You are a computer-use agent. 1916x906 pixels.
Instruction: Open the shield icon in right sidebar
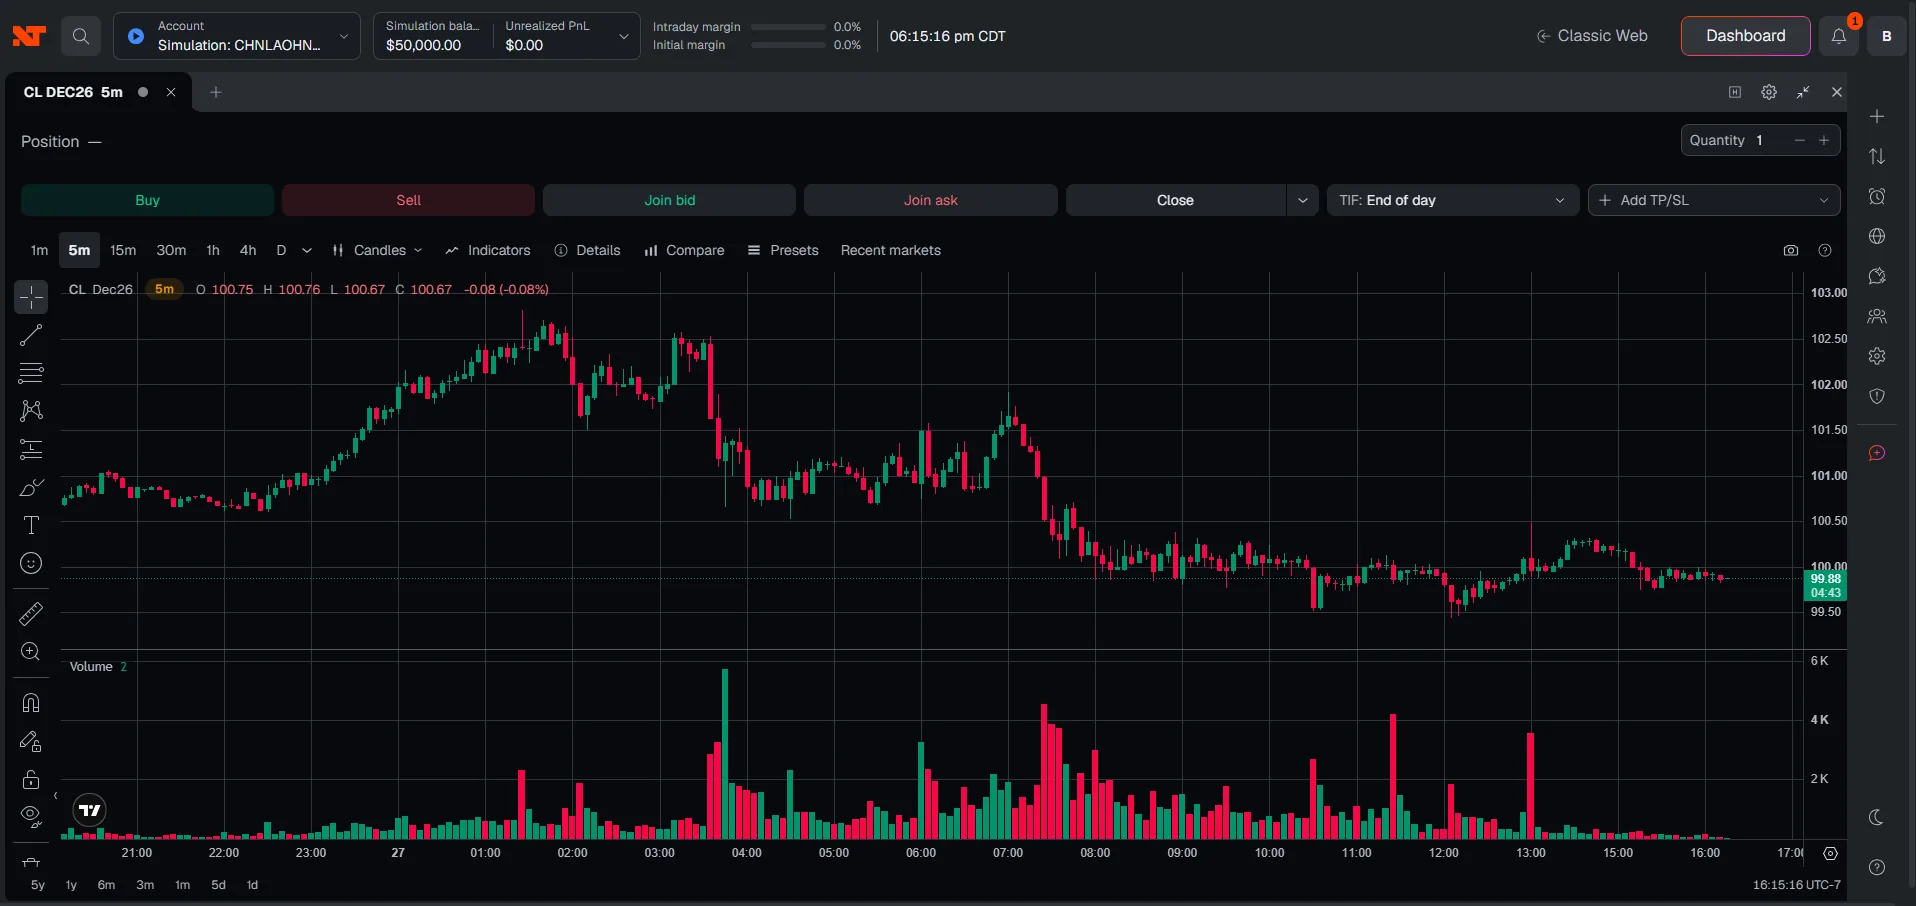1877,396
